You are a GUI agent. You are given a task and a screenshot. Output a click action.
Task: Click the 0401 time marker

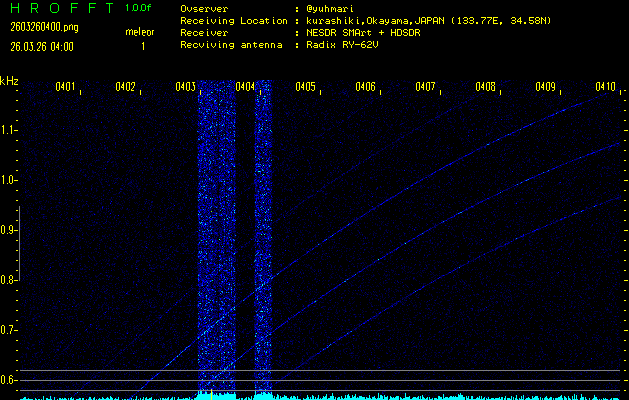tap(66, 87)
